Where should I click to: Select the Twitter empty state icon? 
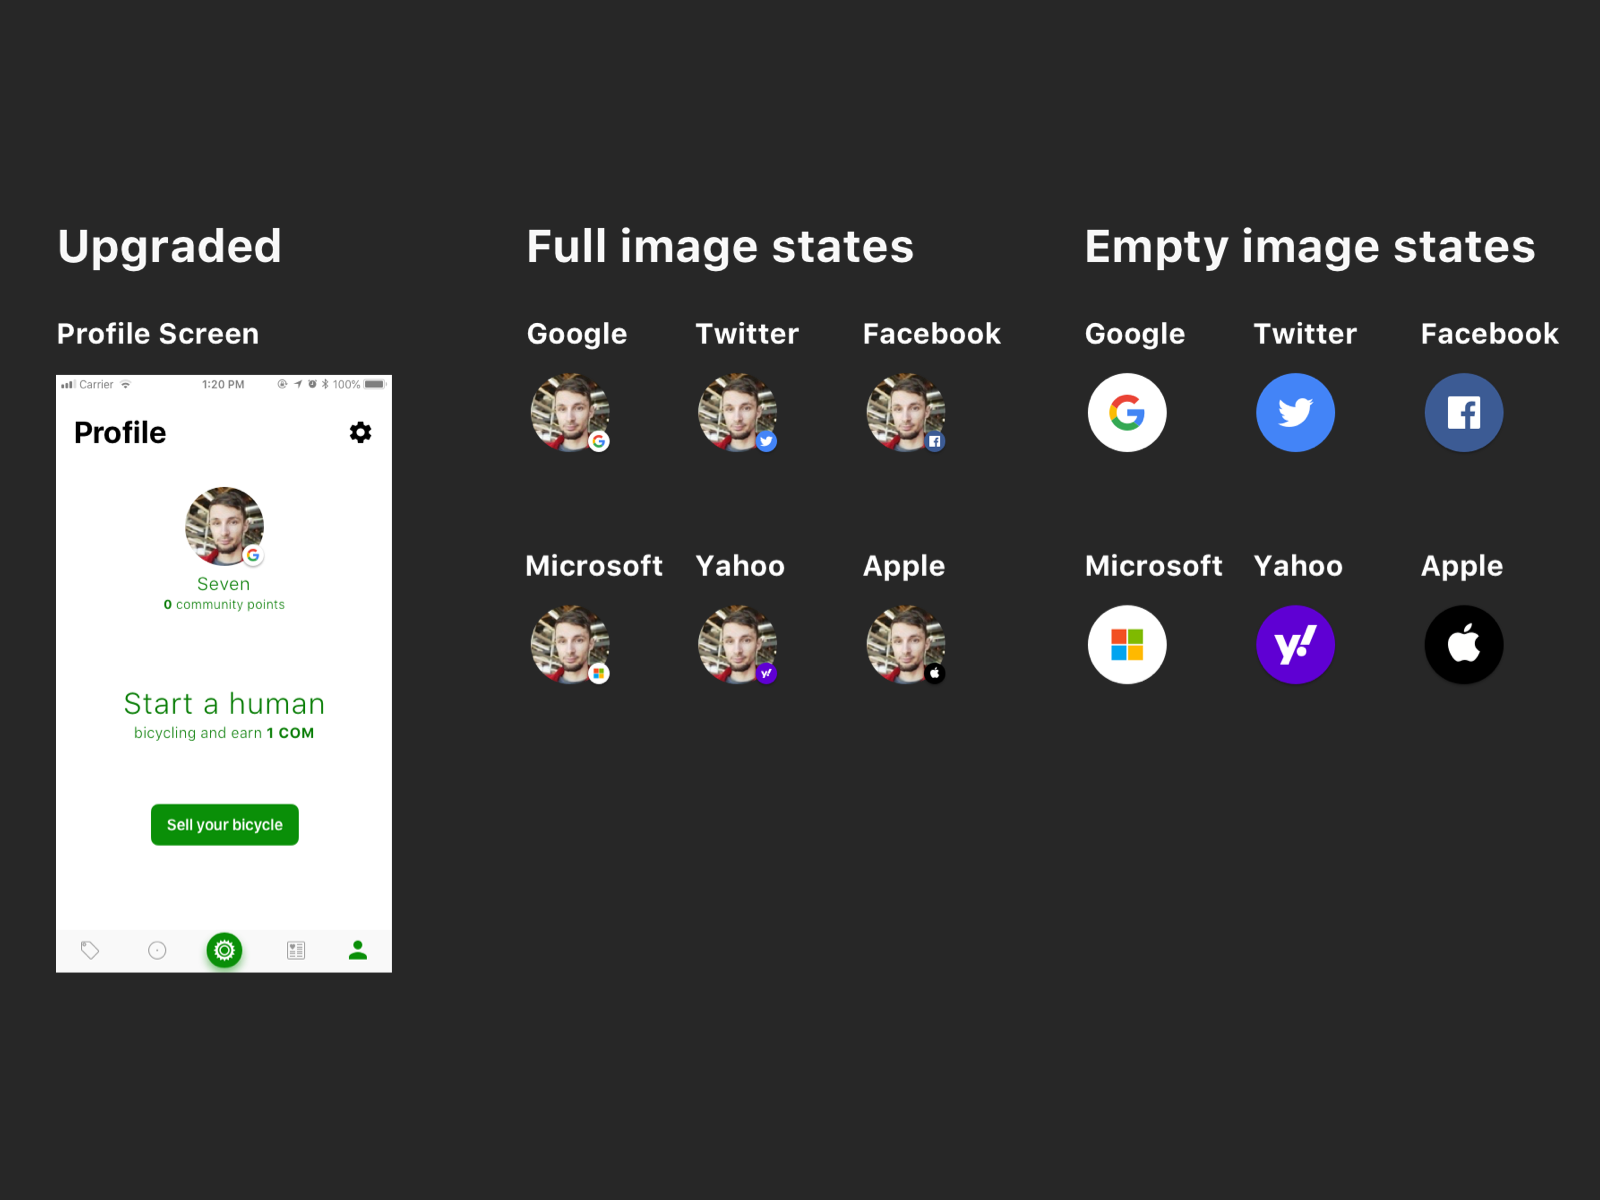coord(1295,412)
